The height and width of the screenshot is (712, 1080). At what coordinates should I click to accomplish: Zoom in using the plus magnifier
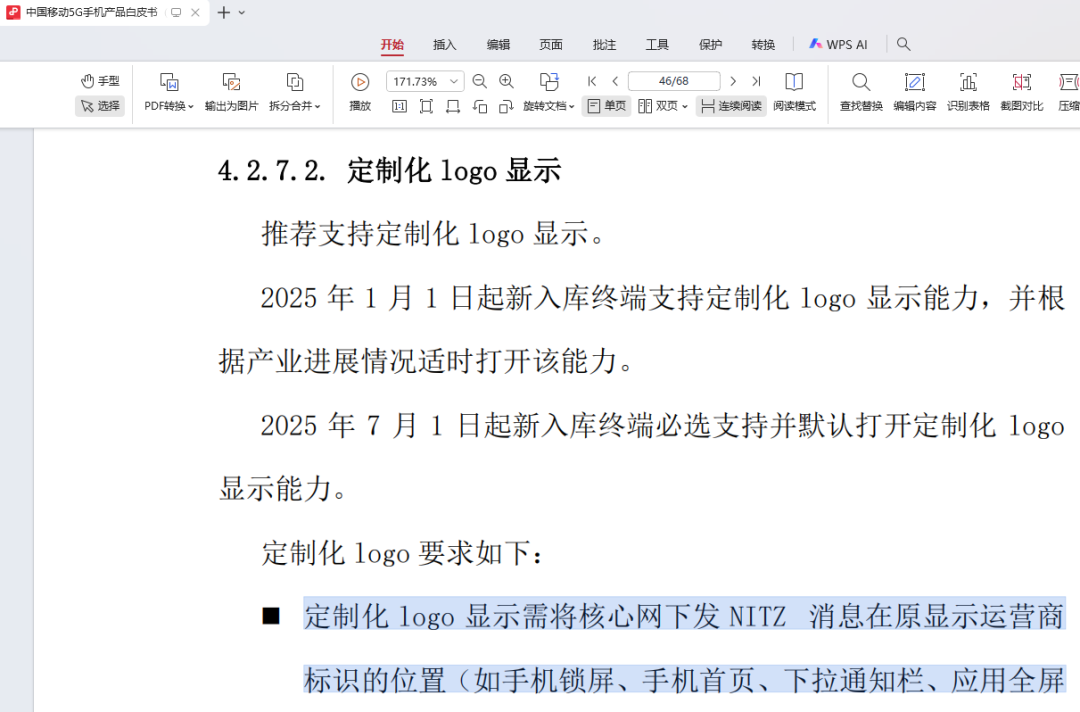(506, 81)
